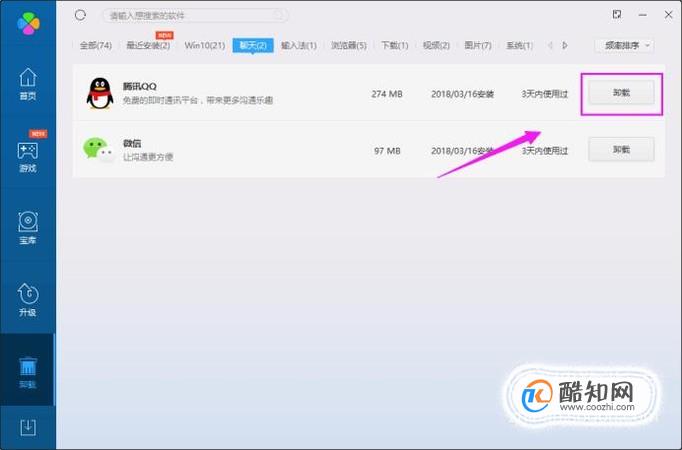The image size is (682, 450).
Task: Uninstall 微信 with its 卸载 button
Action: 621,150
